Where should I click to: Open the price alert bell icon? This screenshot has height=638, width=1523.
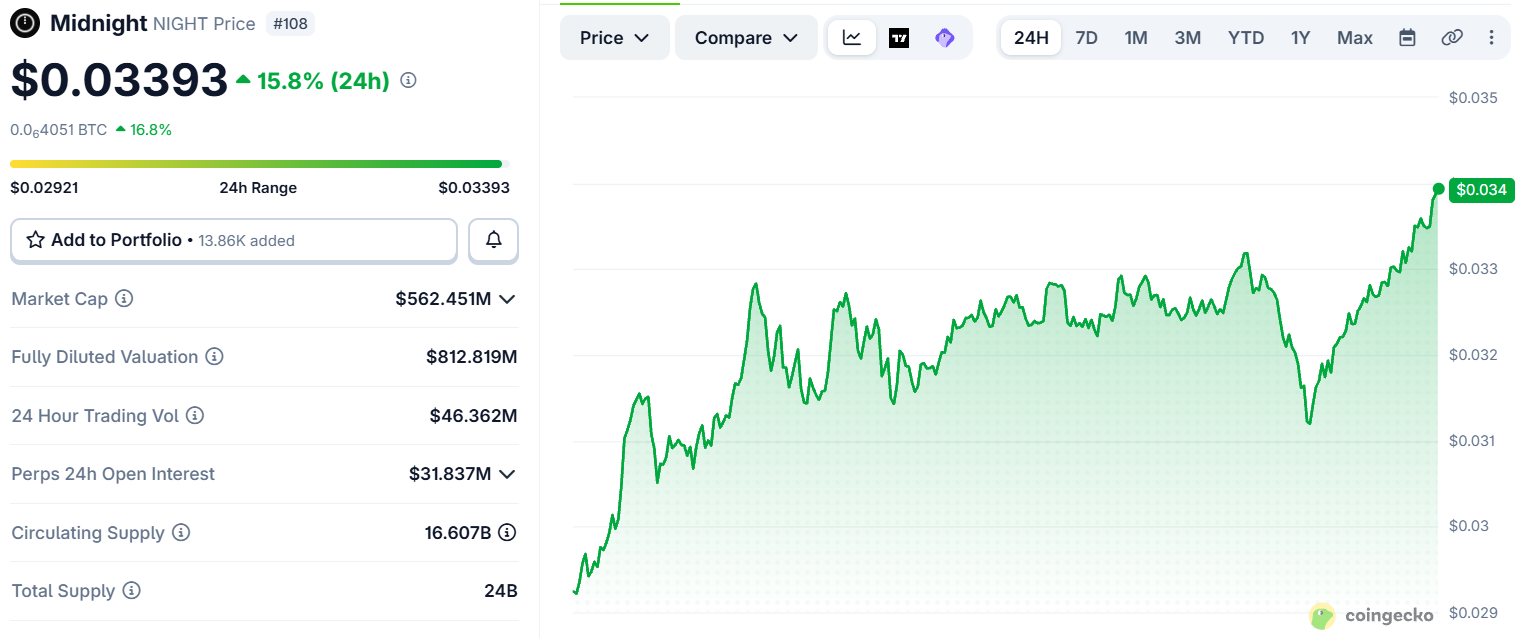(493, 240)
